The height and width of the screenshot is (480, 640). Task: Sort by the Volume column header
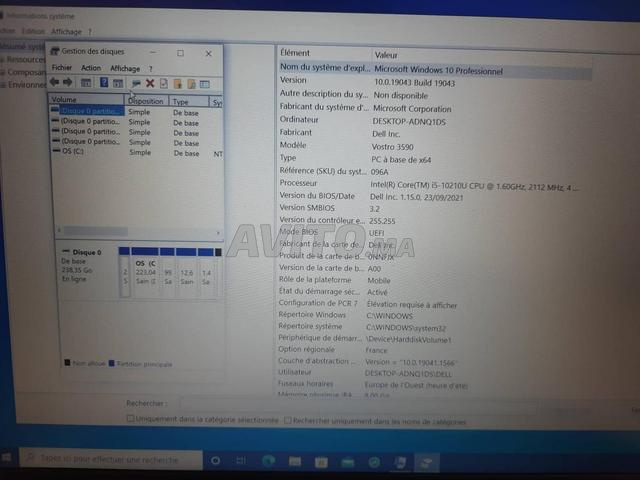[87, 99]
